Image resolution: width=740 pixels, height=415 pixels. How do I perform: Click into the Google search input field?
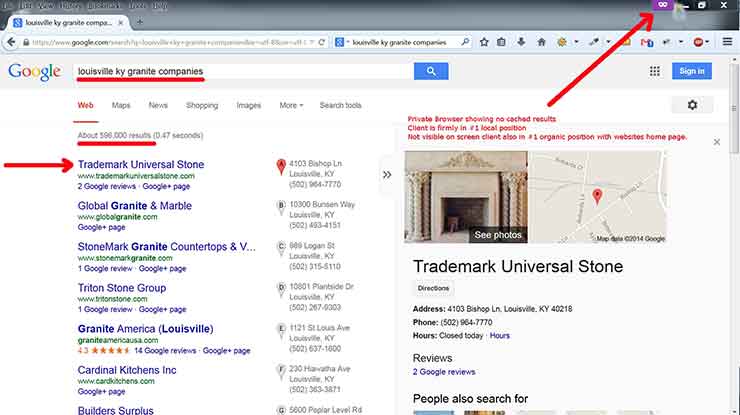point(243,71)
